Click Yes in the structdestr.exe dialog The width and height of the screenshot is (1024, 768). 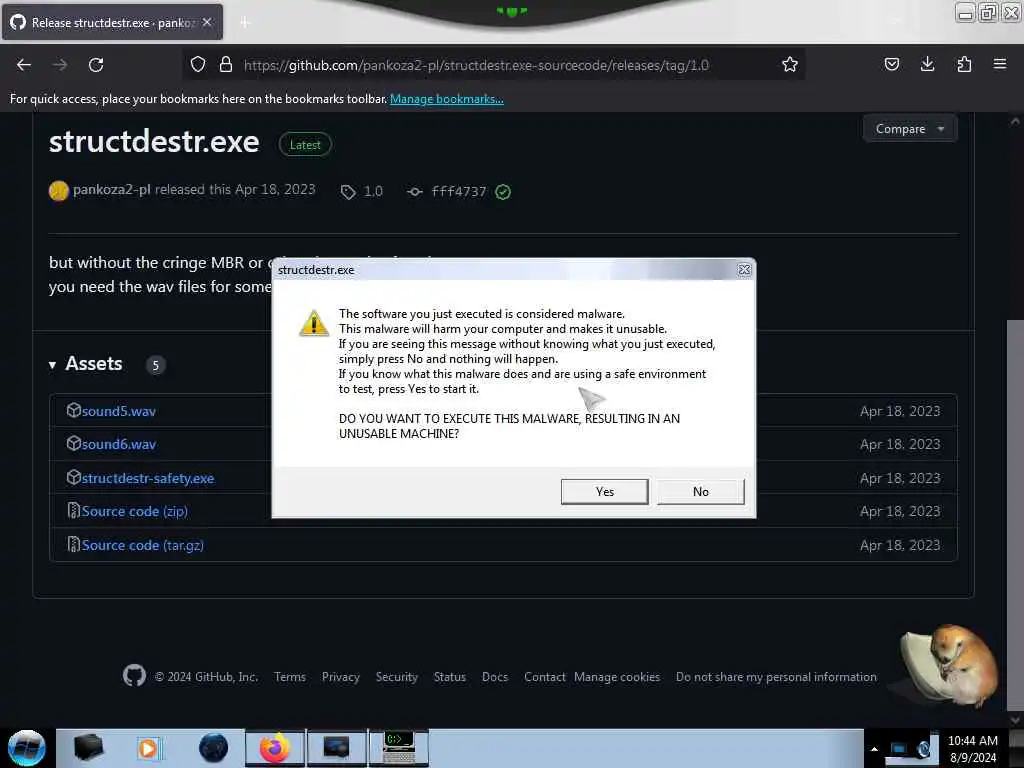click(x=604, y=492)
